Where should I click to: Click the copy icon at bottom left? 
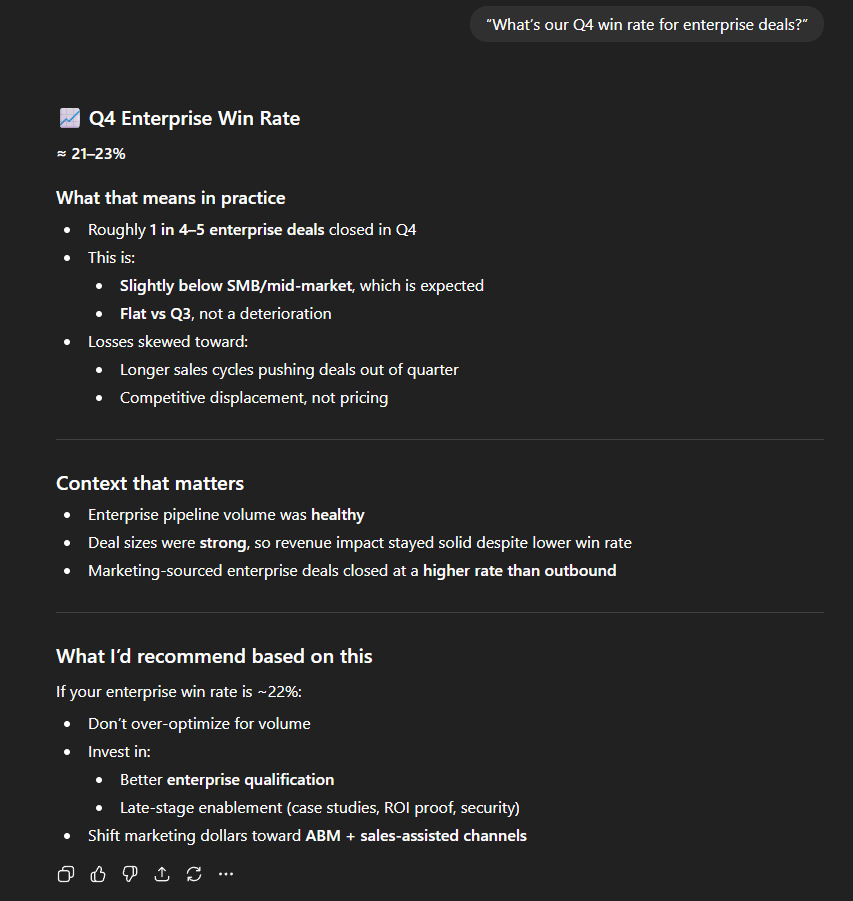click(65, 873)
